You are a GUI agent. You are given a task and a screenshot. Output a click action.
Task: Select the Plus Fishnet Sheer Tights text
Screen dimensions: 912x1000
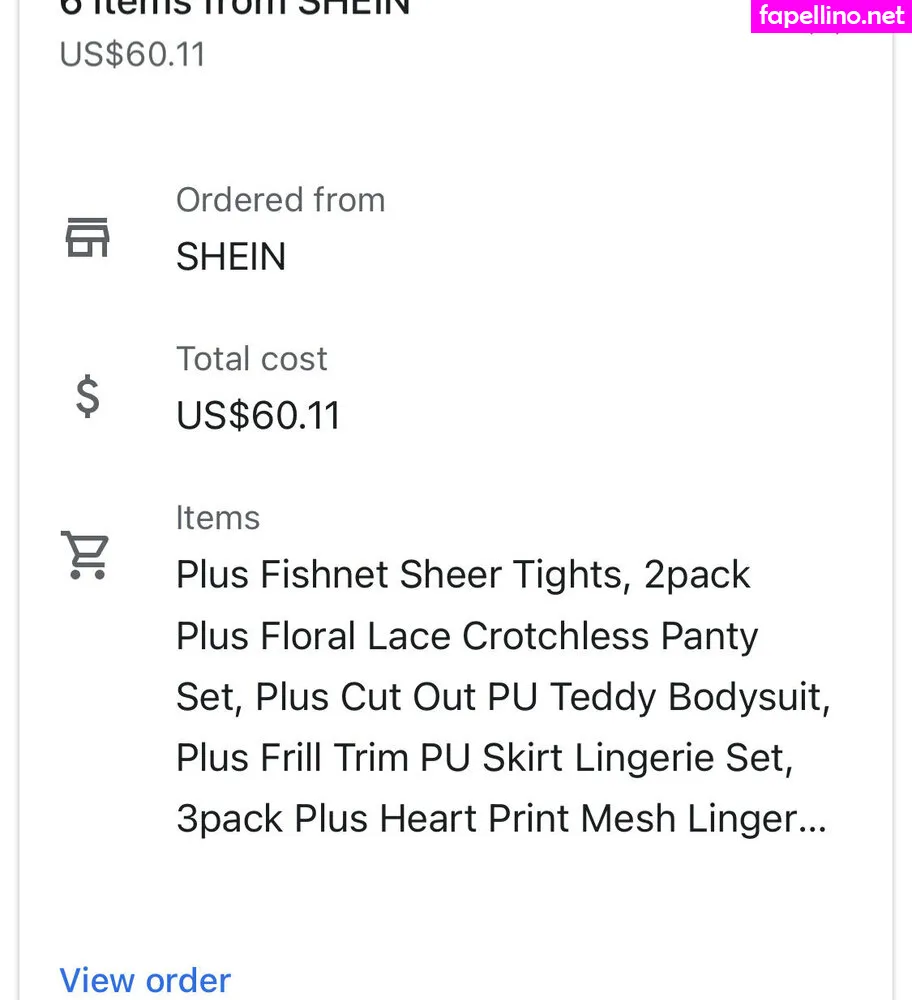[399, 575]
